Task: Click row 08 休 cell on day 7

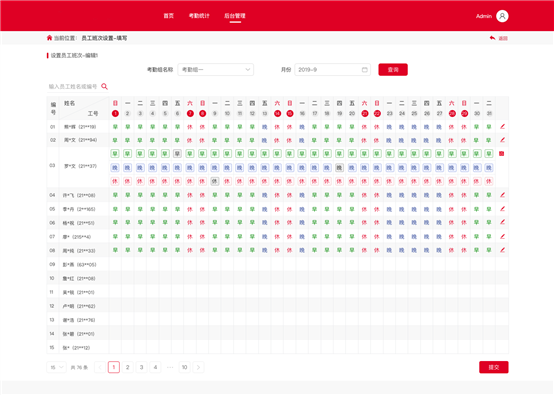Action: point(190,250)
